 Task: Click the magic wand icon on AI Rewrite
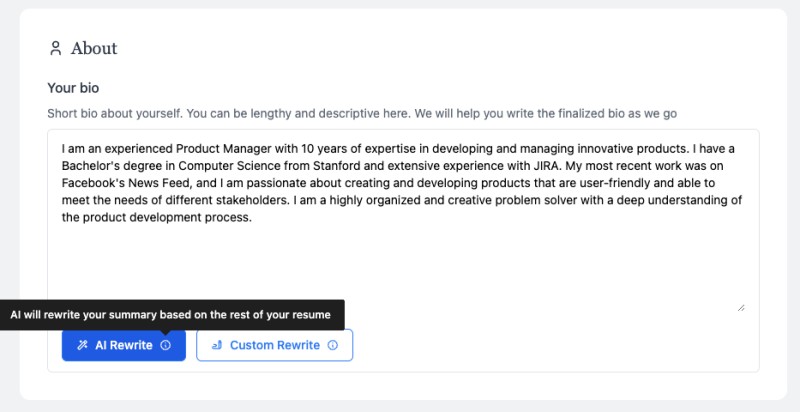[83, 345]
